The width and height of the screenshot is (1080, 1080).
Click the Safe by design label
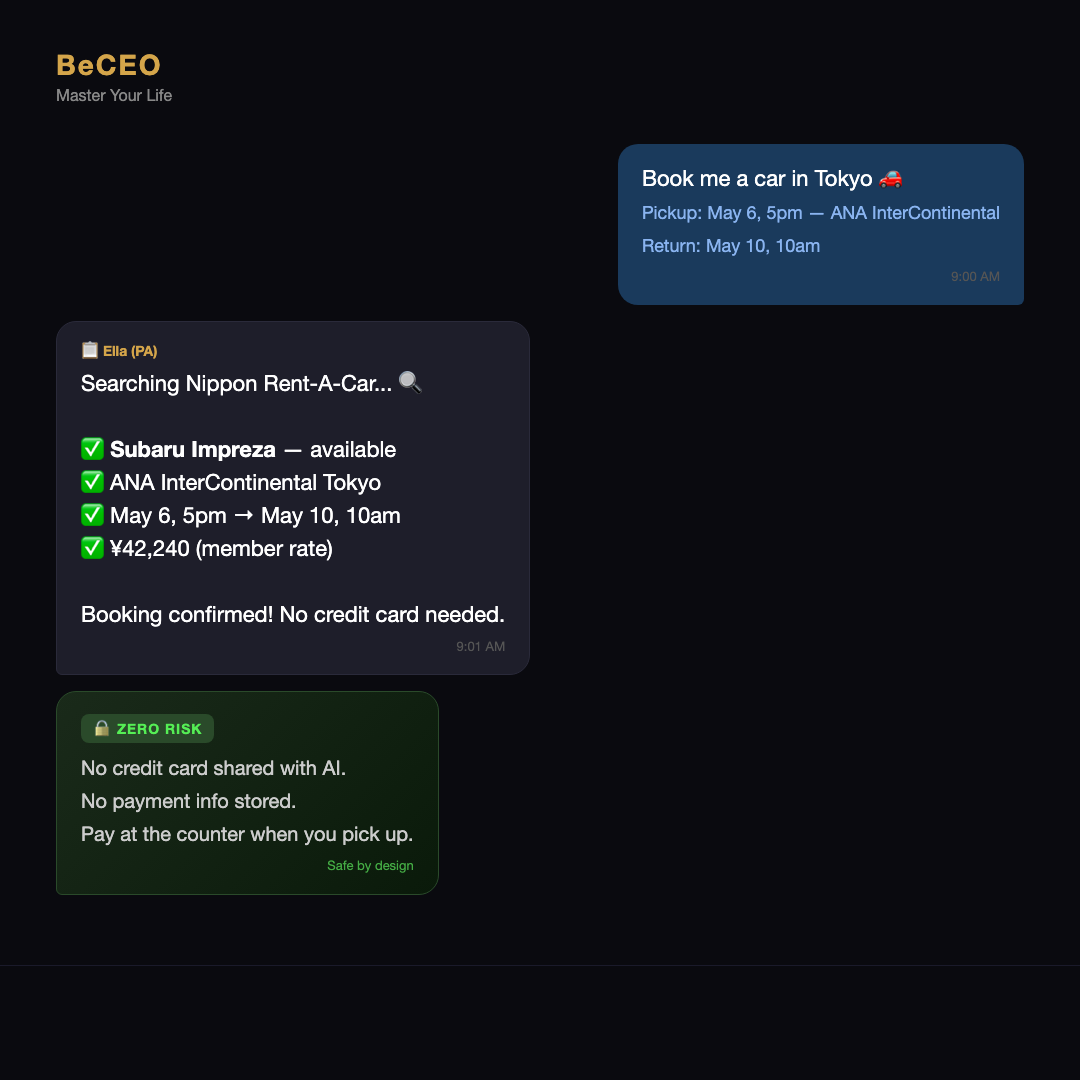pos(370,866)
